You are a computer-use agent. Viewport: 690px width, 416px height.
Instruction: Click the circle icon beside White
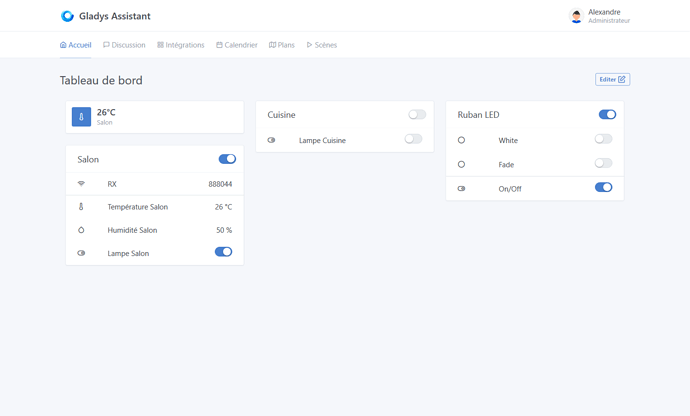(461, 140)
